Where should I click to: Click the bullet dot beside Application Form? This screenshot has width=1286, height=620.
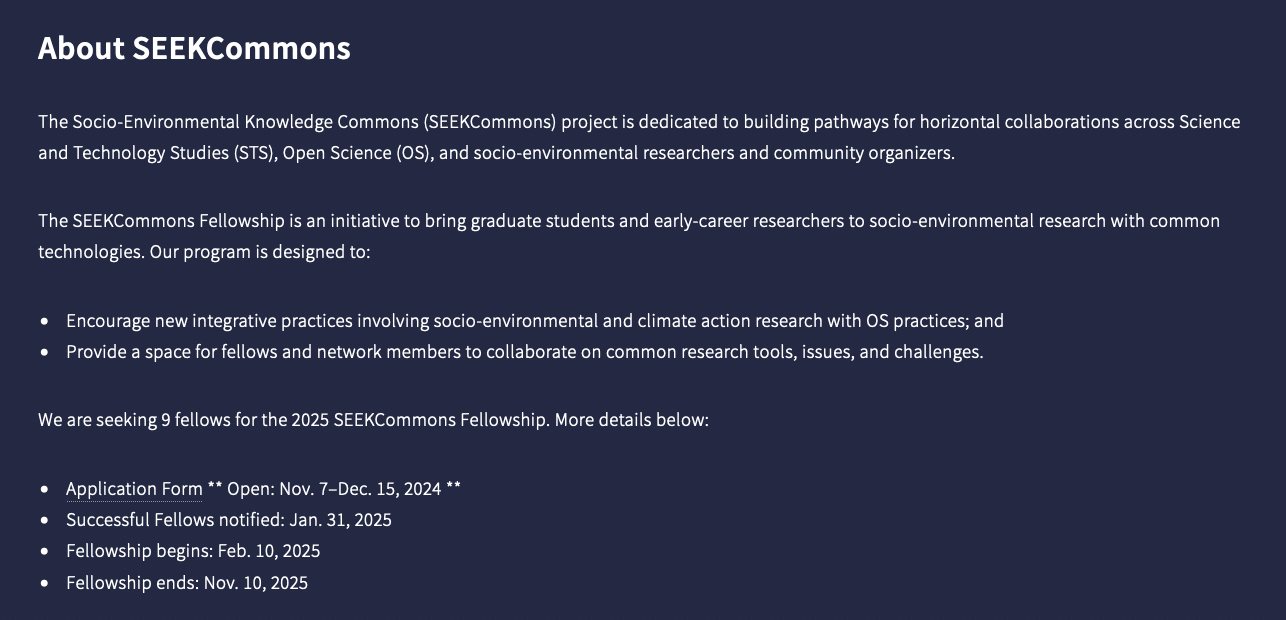click(x=45, y=489)
